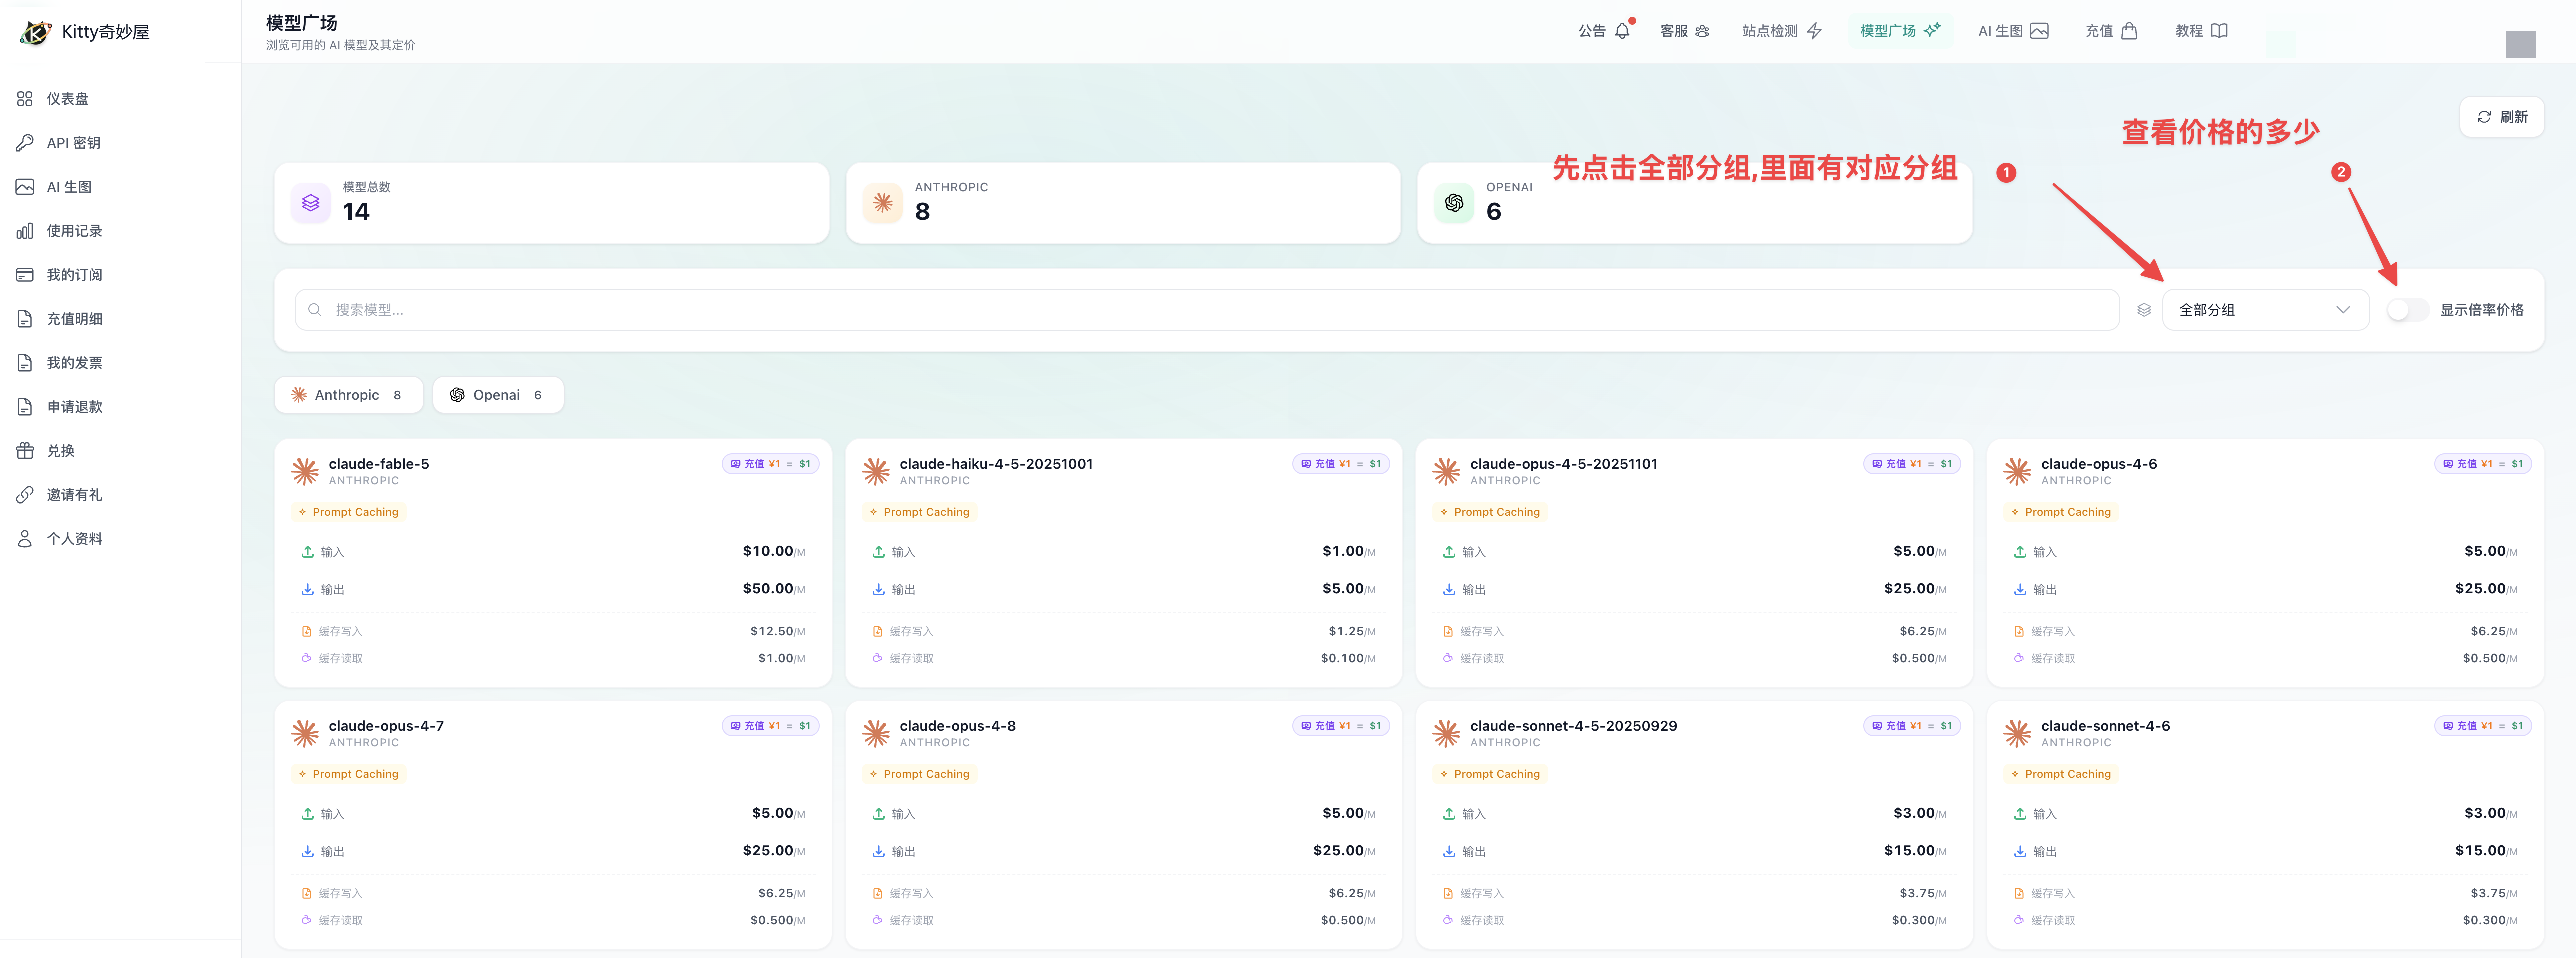Viewport: 2576px width, 958px height.
Task: Click the Prompt Caching tag on claude-haiku-4-5-20251001
Action: coord(920,512)
